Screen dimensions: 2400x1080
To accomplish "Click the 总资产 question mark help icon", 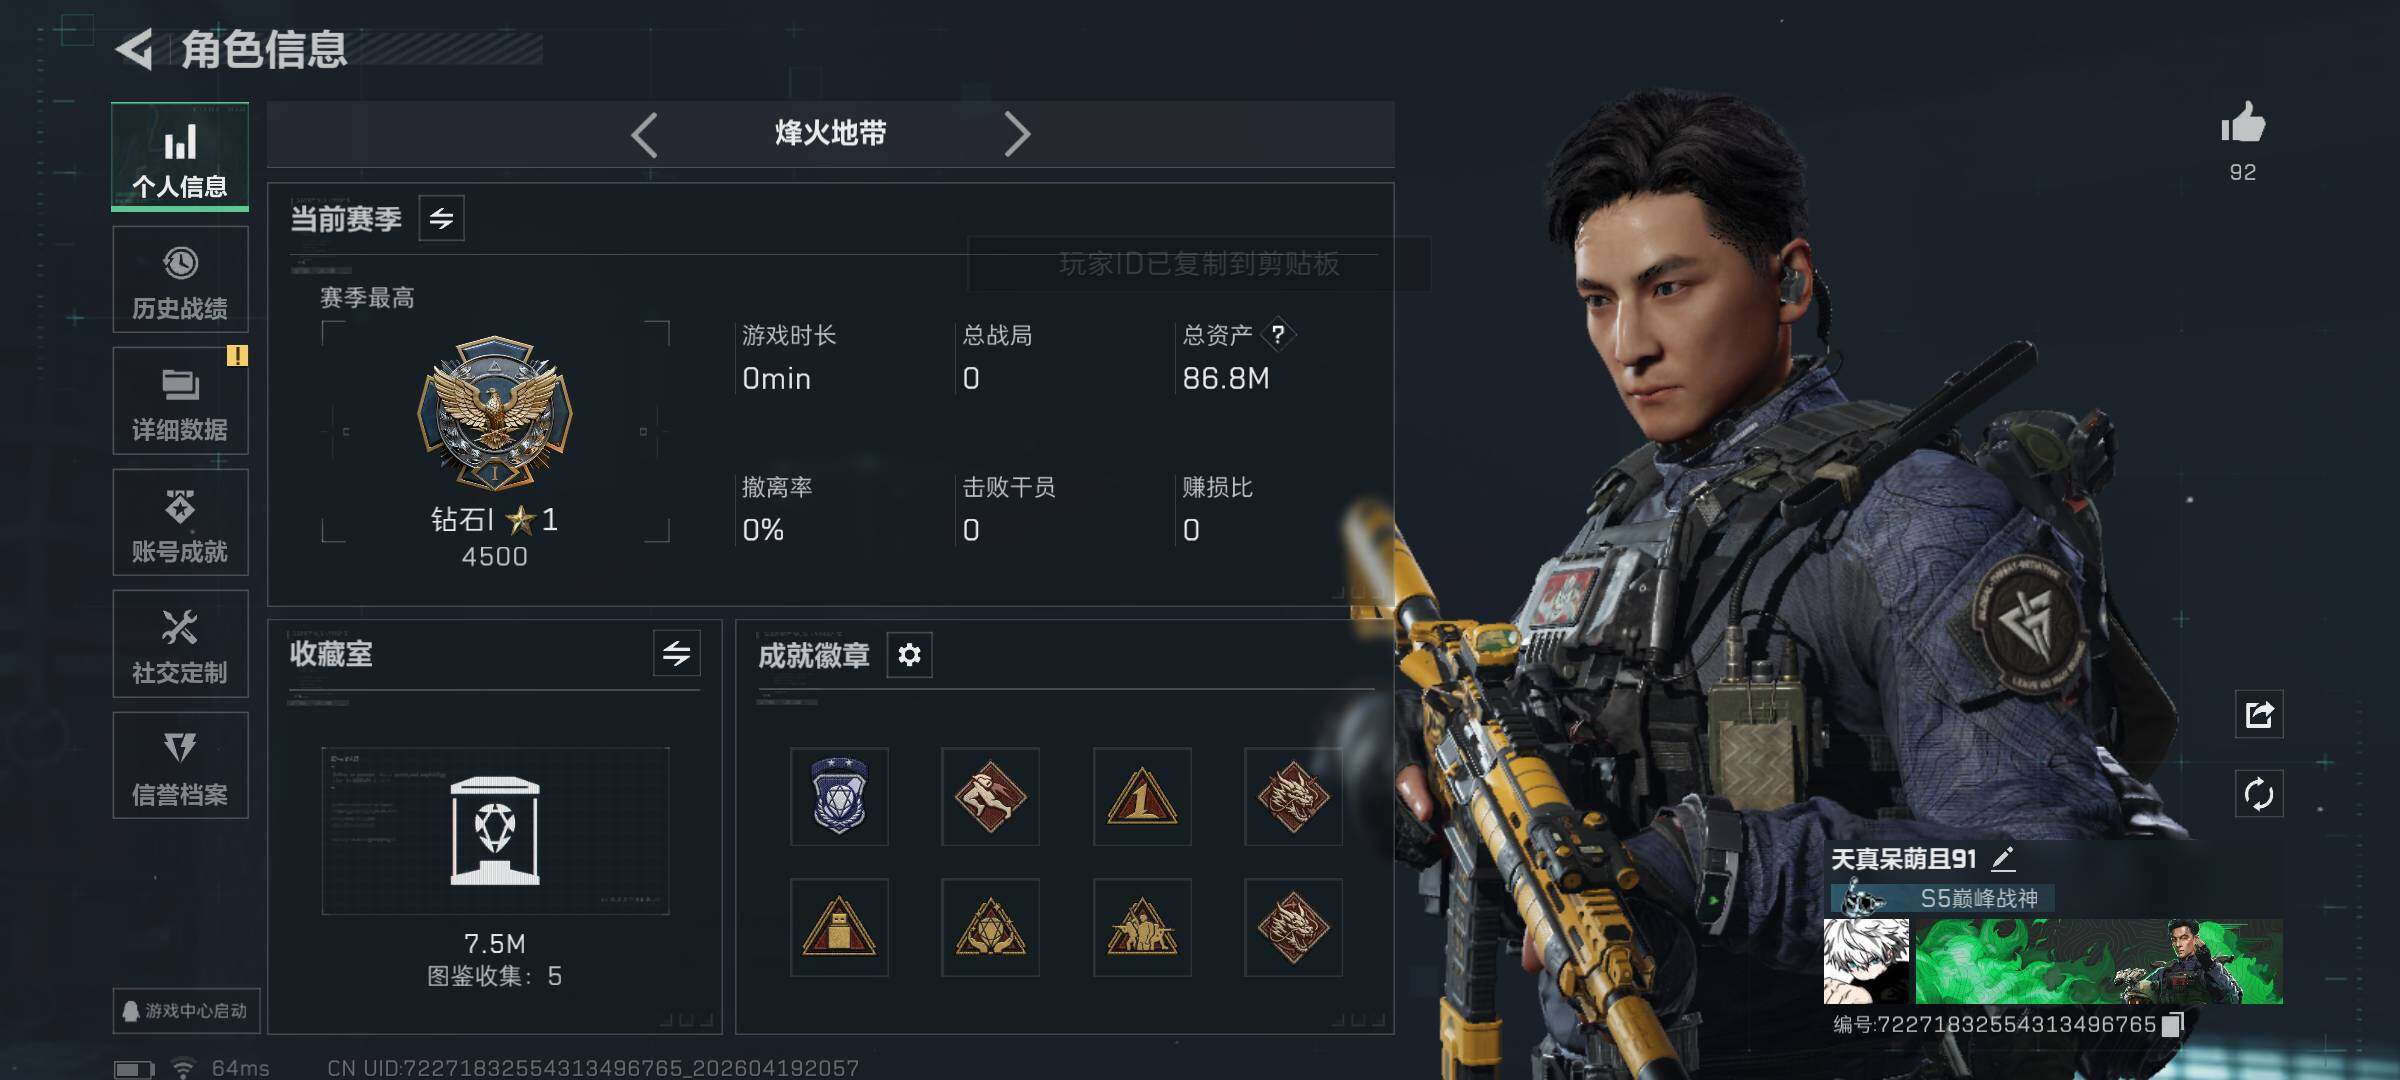I will point(1278,334).
